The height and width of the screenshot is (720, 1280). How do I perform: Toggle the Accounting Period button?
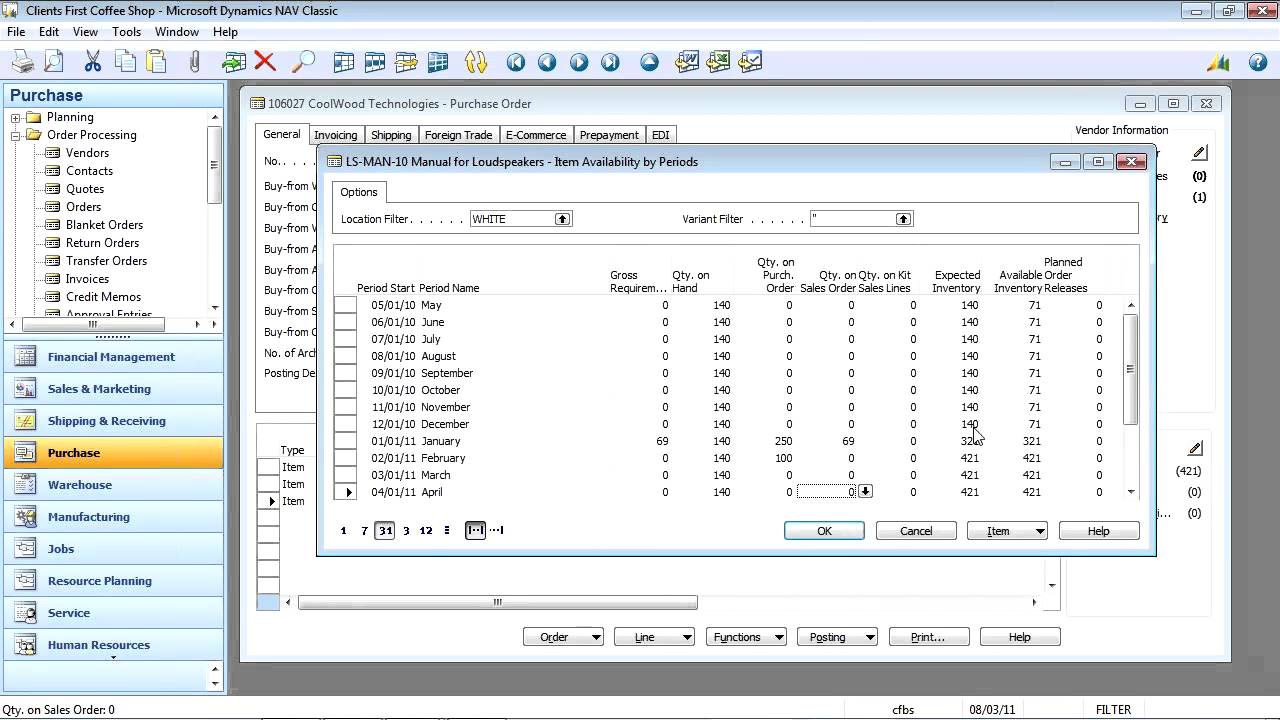click(x=447, y=531)
